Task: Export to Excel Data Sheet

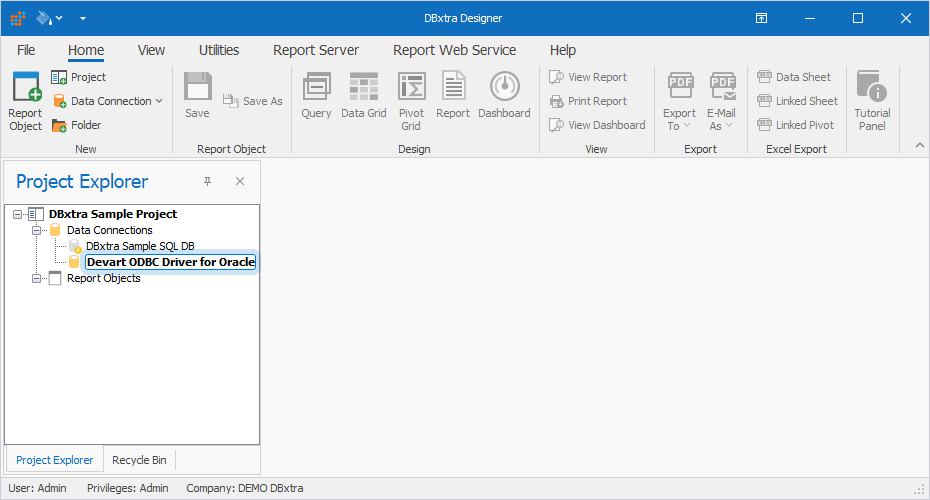Action: click(x=794, y=77)
